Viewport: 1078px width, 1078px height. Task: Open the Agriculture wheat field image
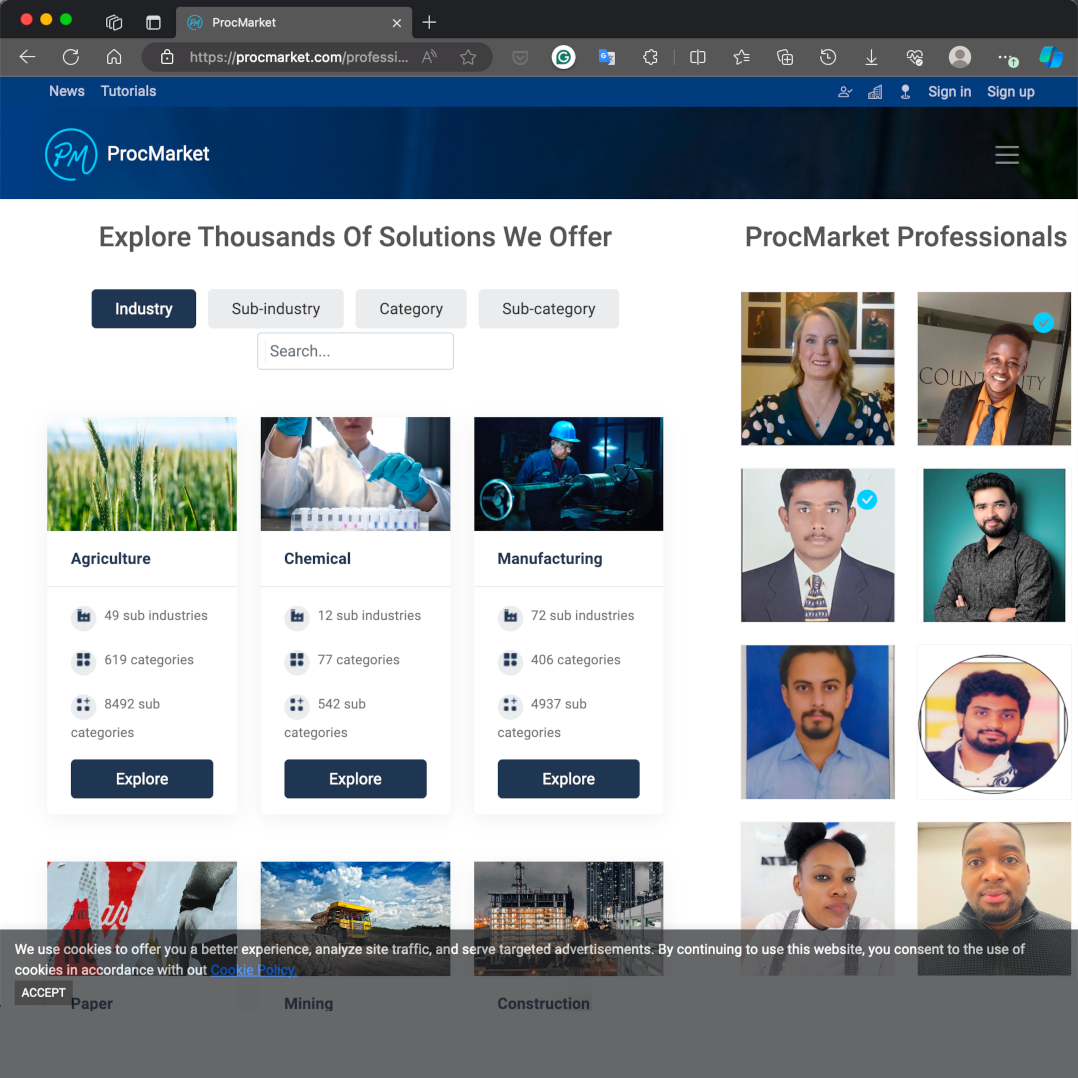click(142, 474)
